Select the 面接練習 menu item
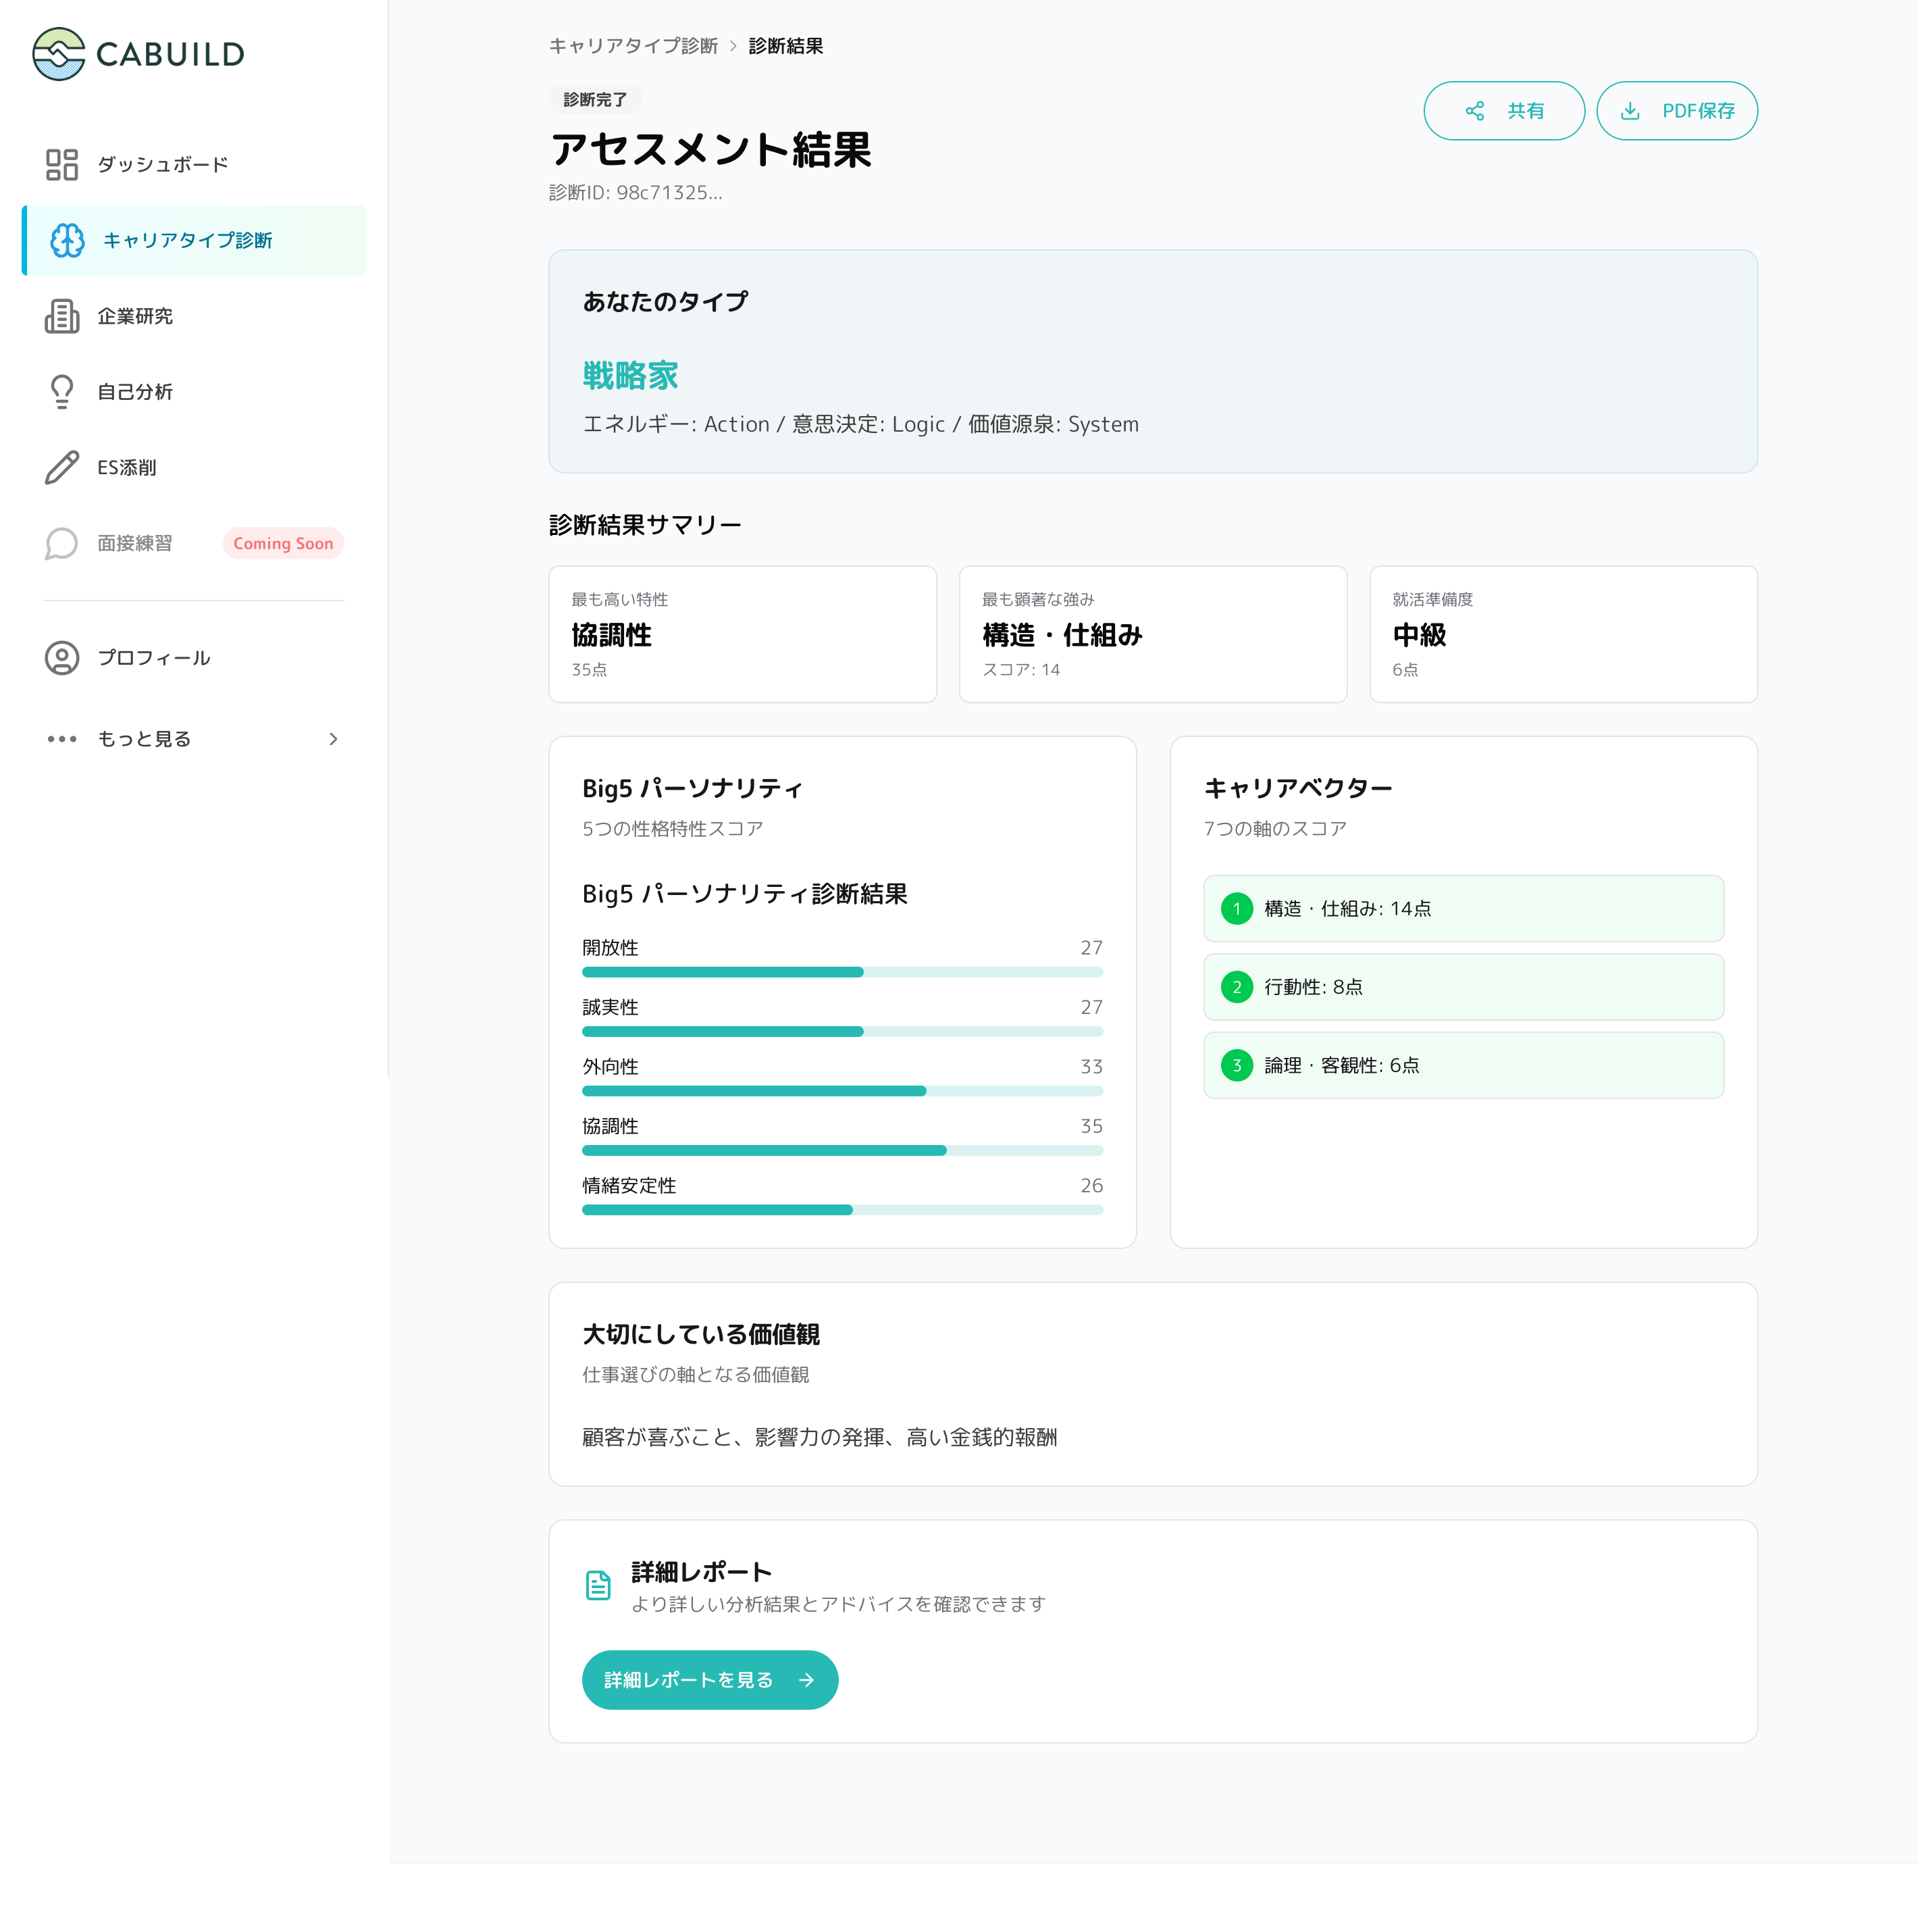Image resolution: width=1918 pixels, height=1932 pixels. [194, 544]
